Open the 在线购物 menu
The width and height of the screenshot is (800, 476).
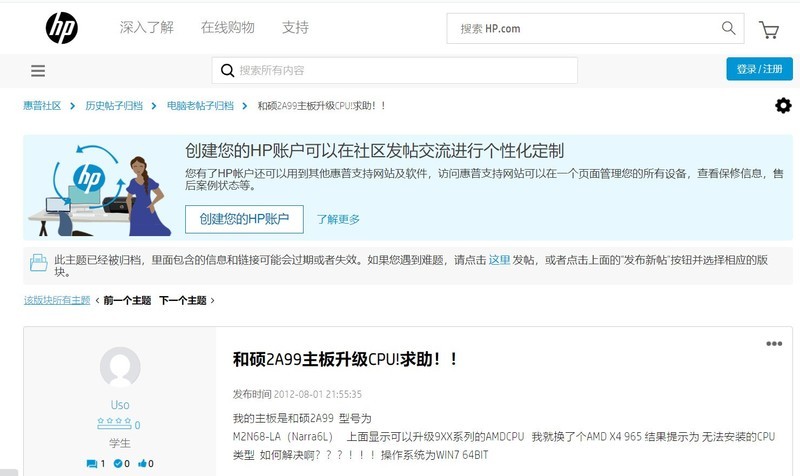click(x=228, y=28)
